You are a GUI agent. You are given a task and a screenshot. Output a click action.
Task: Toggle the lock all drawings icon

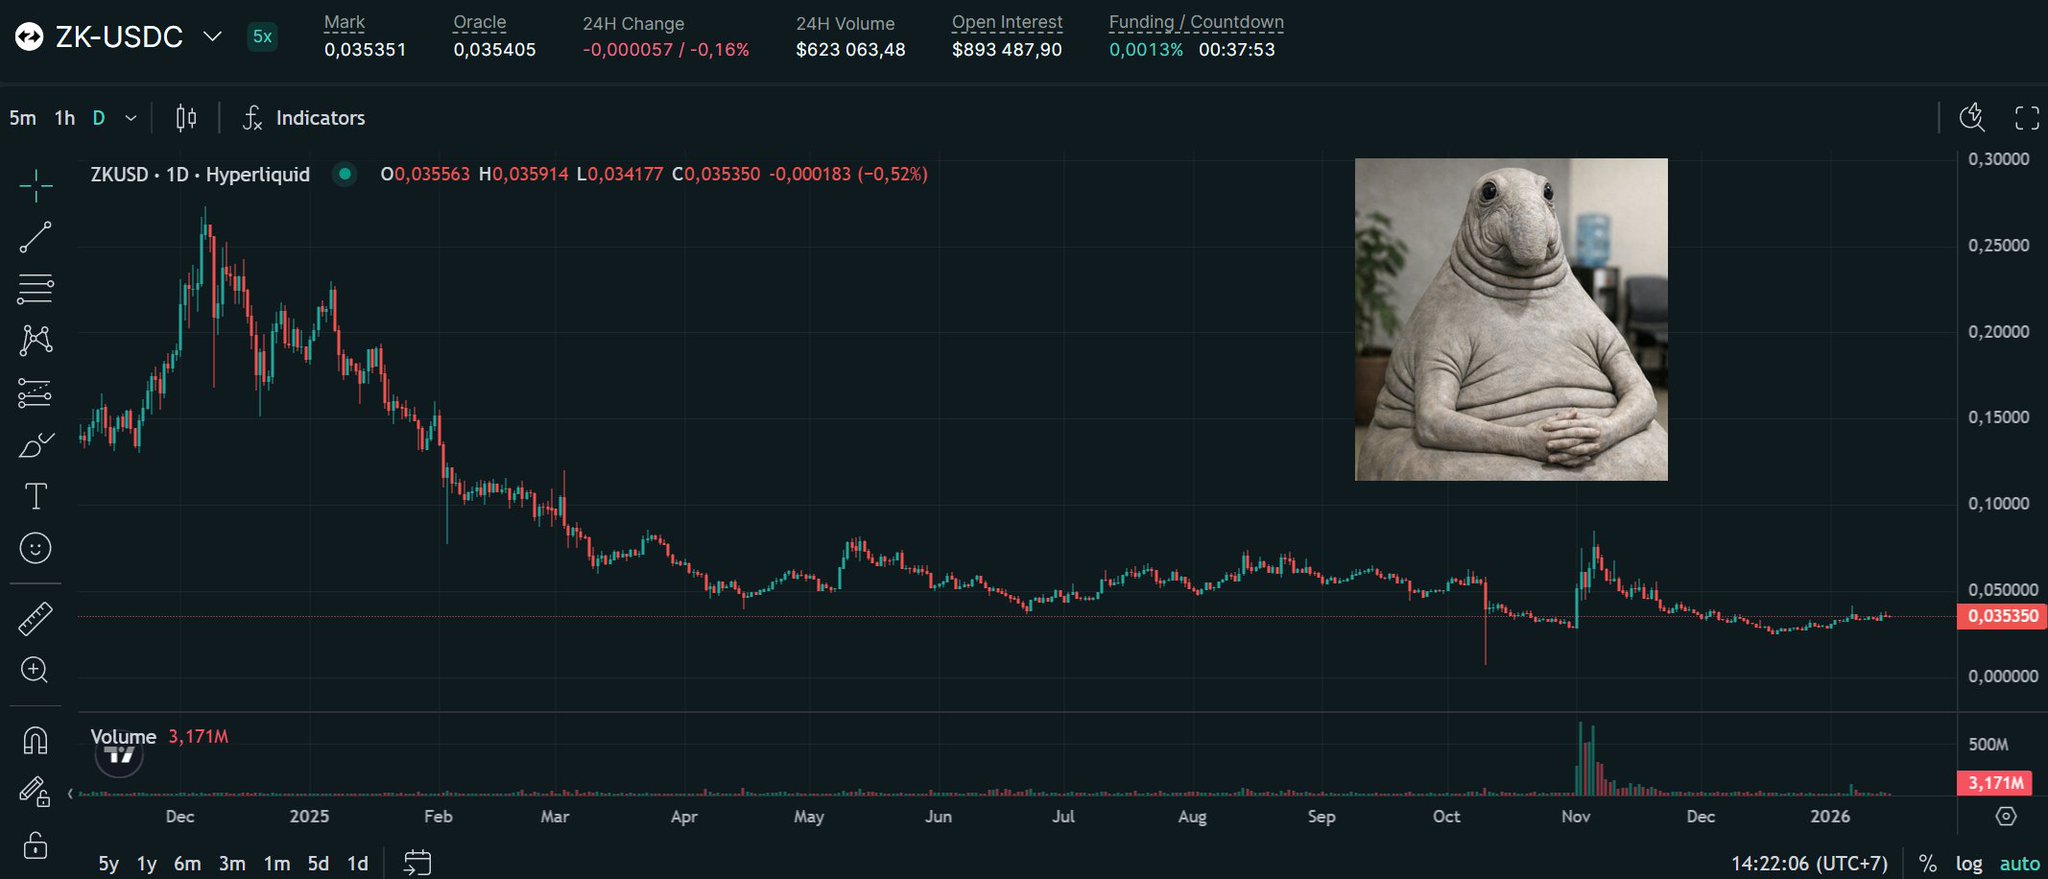point(36,845)
